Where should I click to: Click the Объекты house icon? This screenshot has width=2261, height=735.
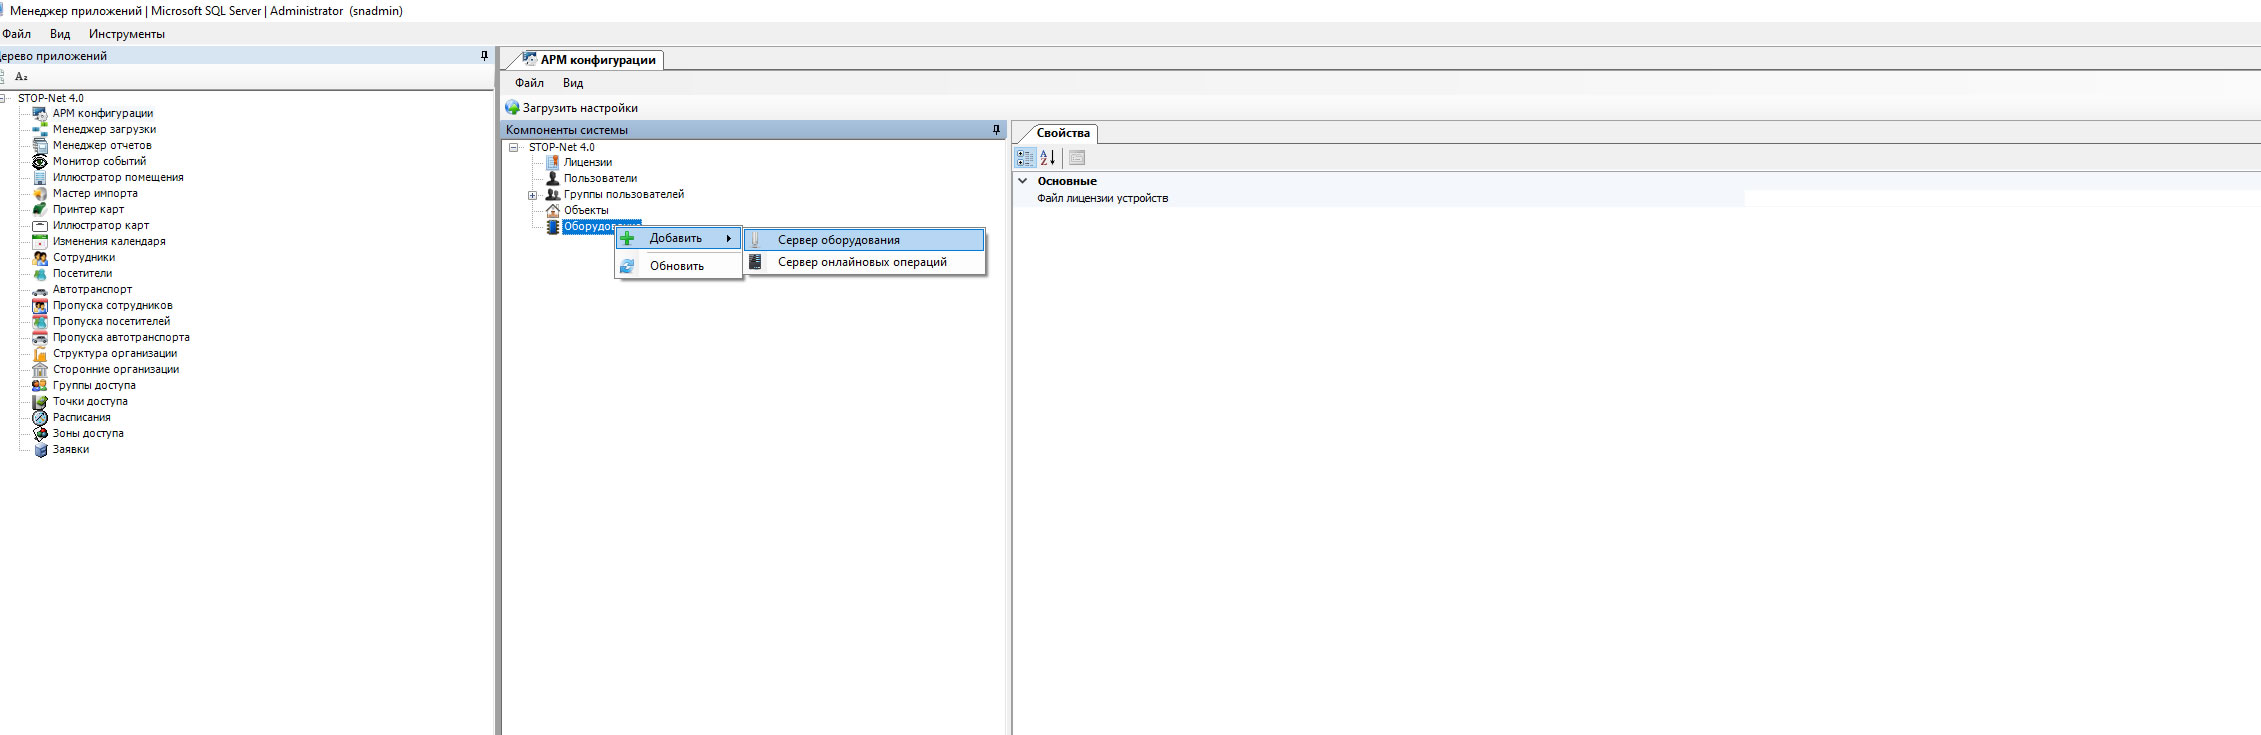552,210
